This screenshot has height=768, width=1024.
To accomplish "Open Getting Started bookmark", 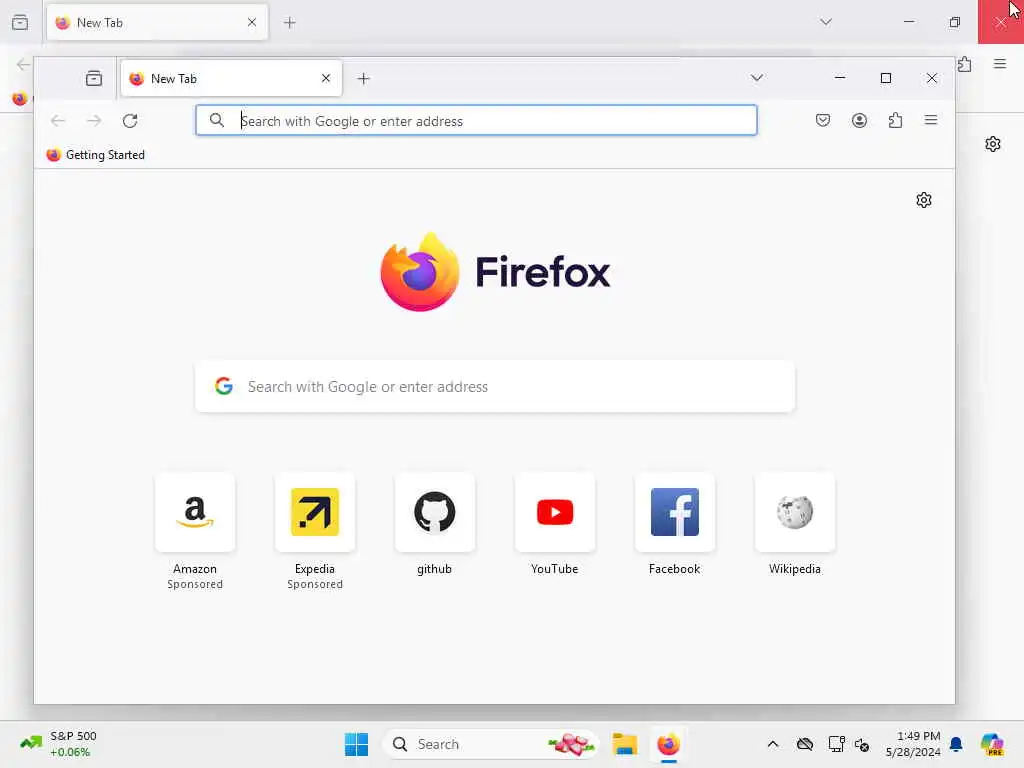I will click(x=95, y=155).
